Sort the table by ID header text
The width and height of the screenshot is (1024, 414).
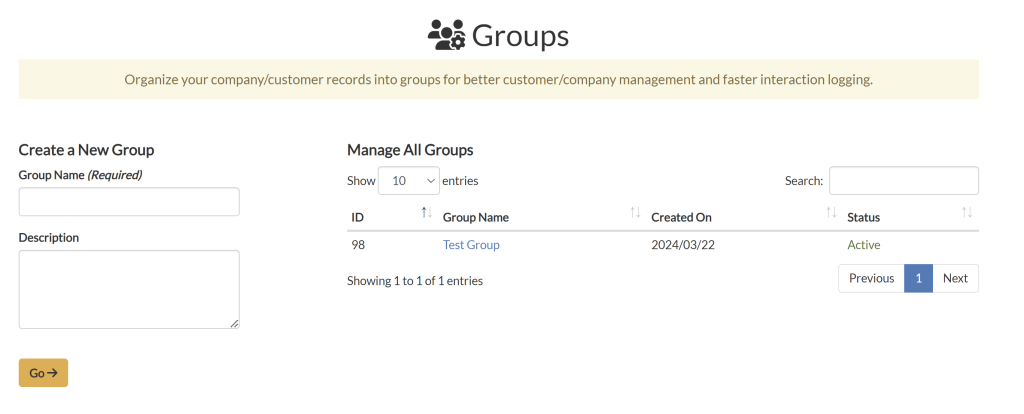pyautogui.click(x=358, y=217)
